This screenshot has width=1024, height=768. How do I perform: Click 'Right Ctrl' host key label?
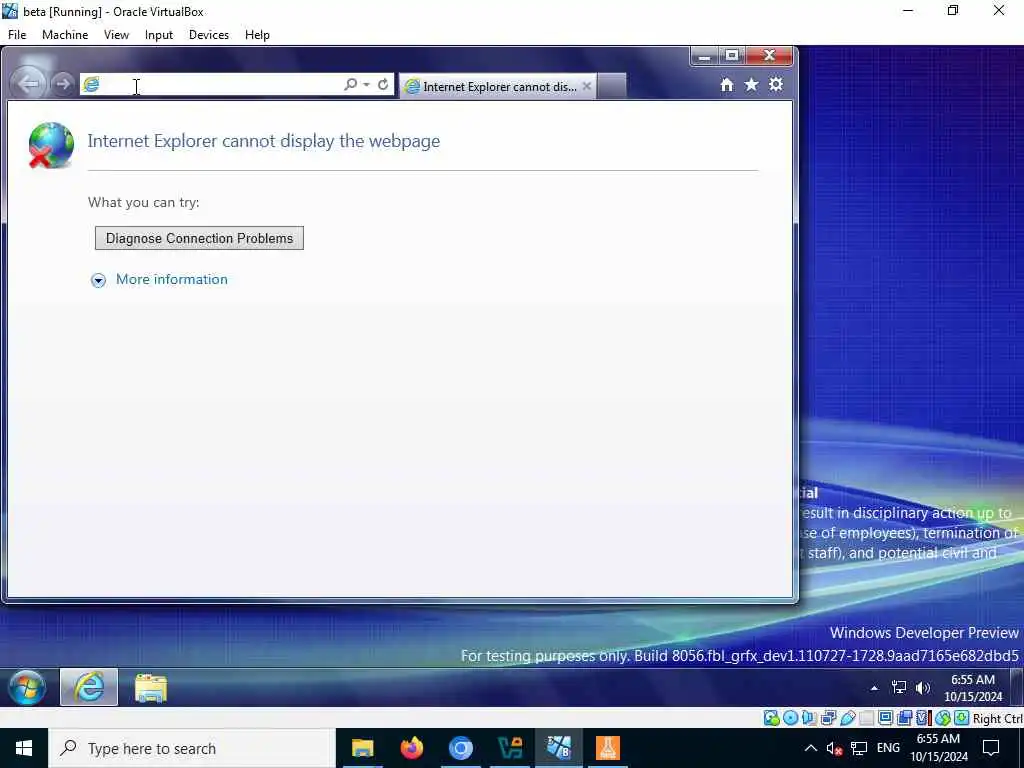[x=997, y=718]
